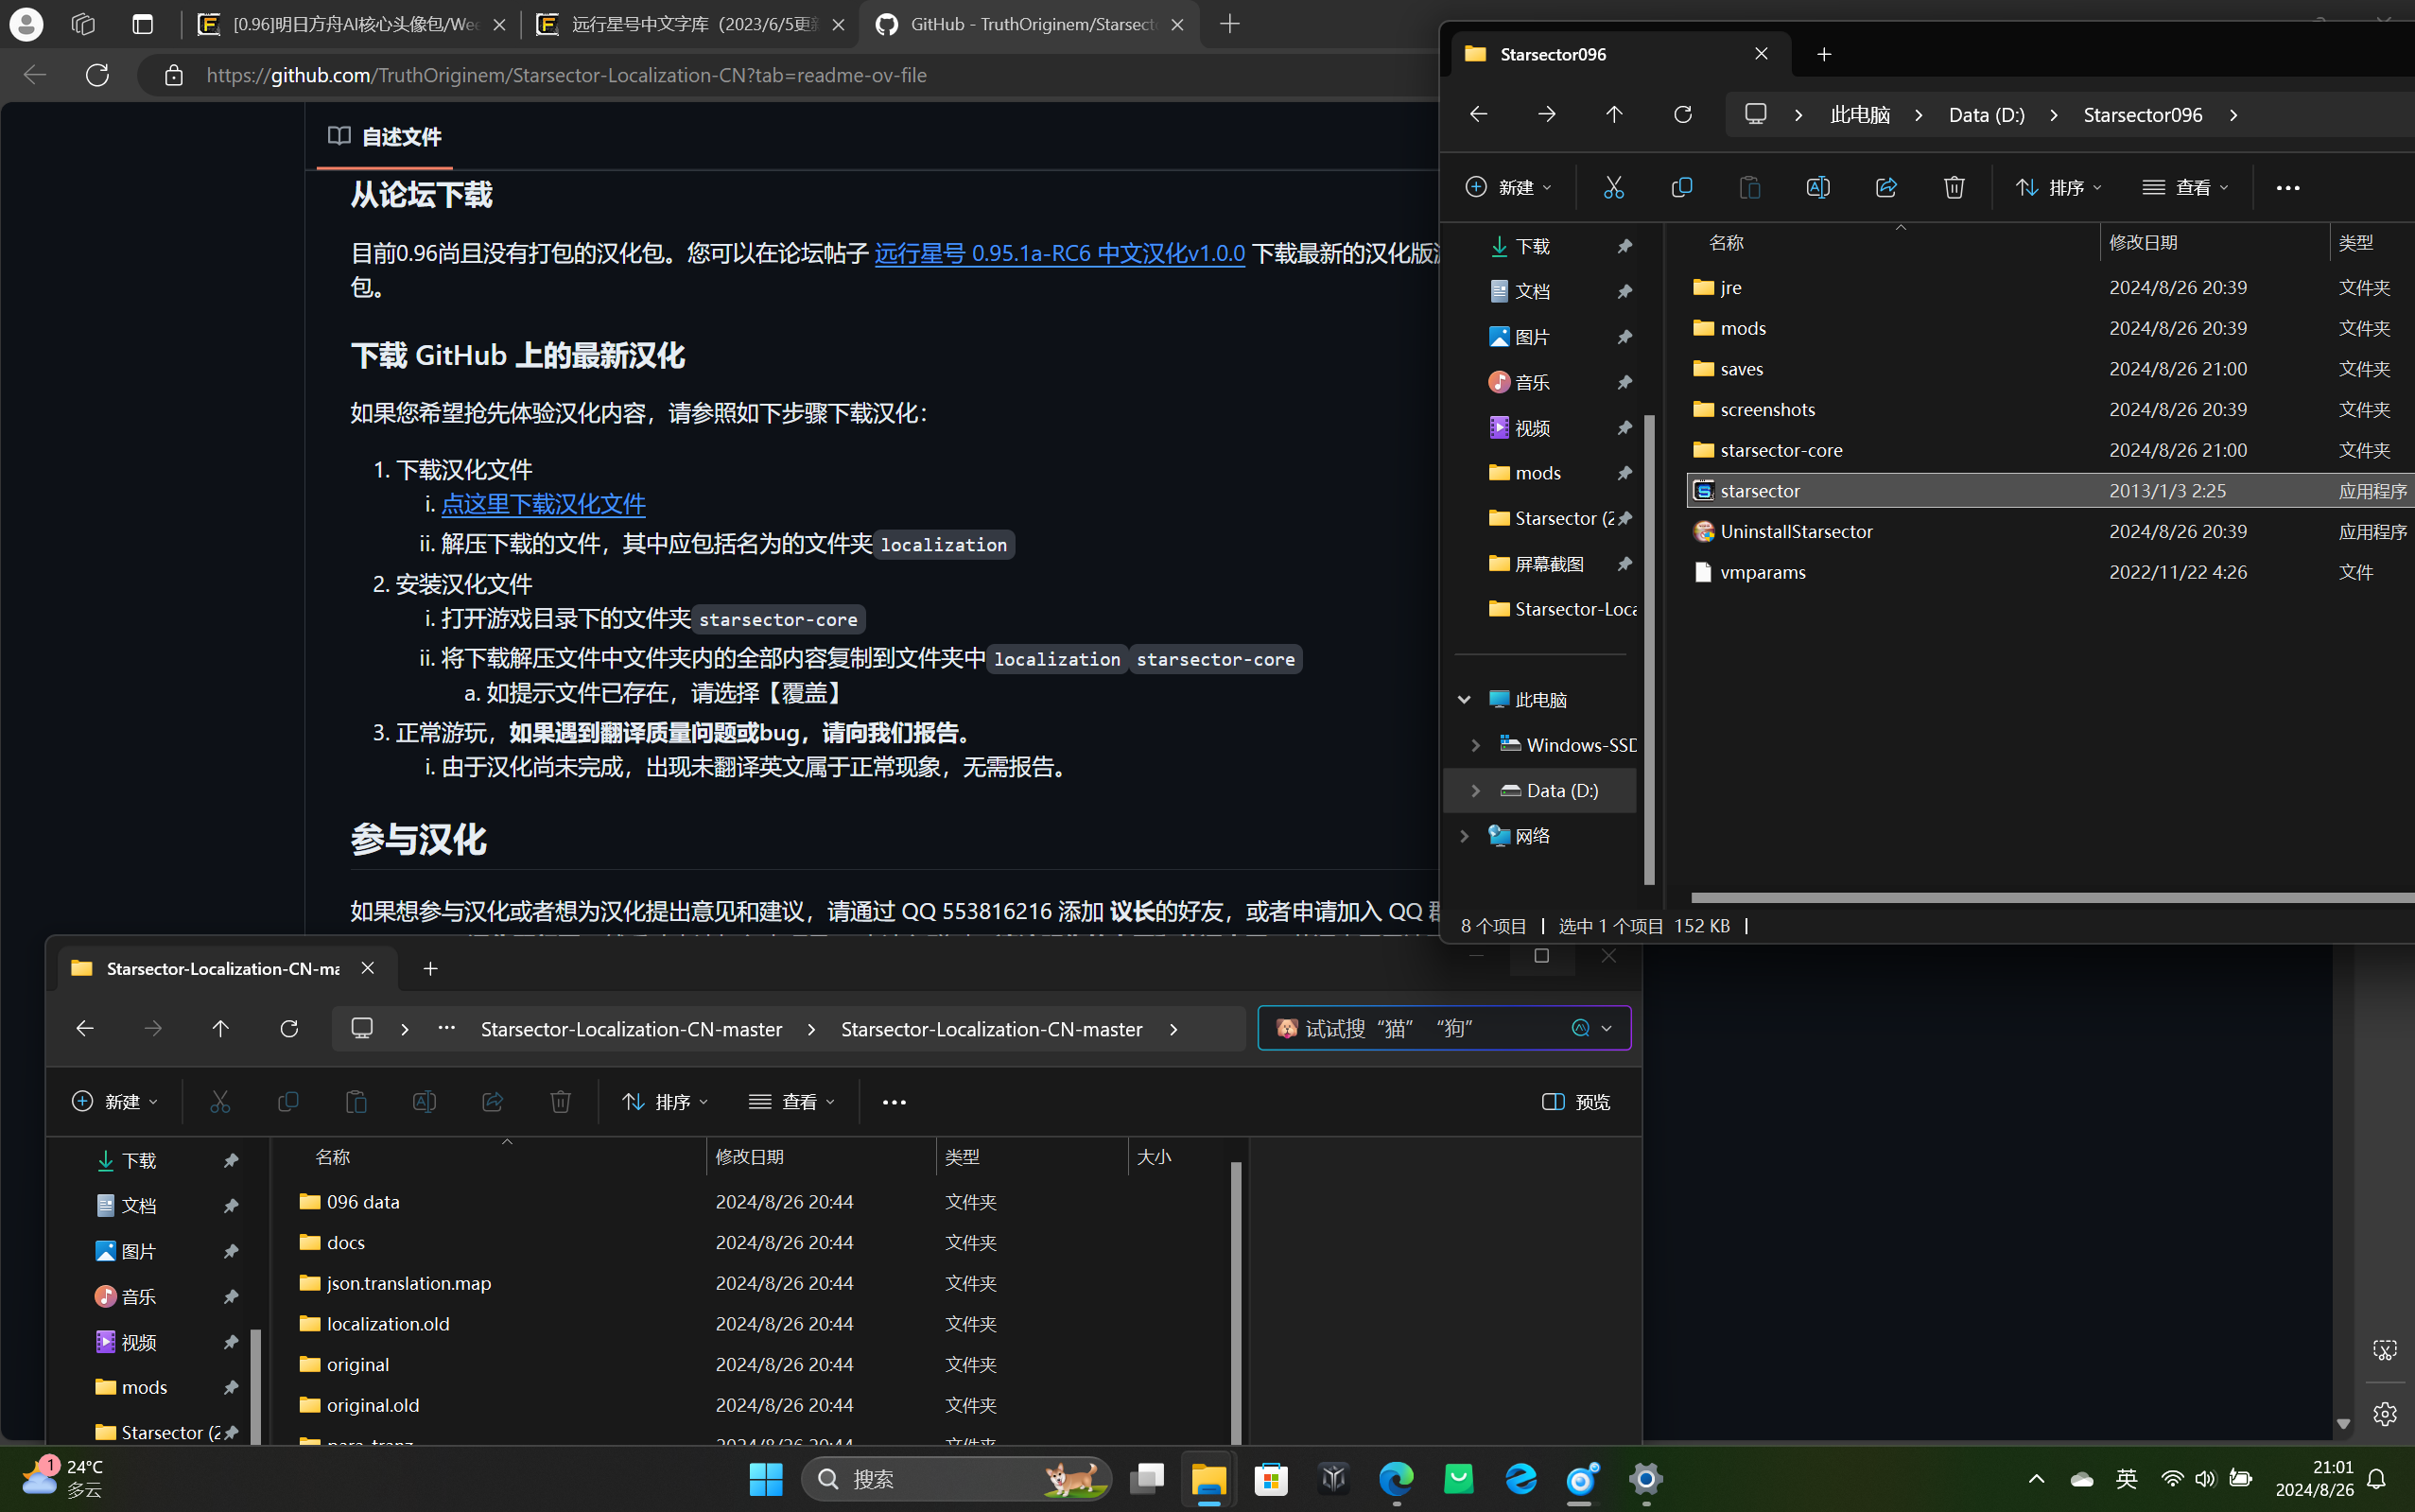Click the 点这里下载汉化文件 download link

click(544, 504)
